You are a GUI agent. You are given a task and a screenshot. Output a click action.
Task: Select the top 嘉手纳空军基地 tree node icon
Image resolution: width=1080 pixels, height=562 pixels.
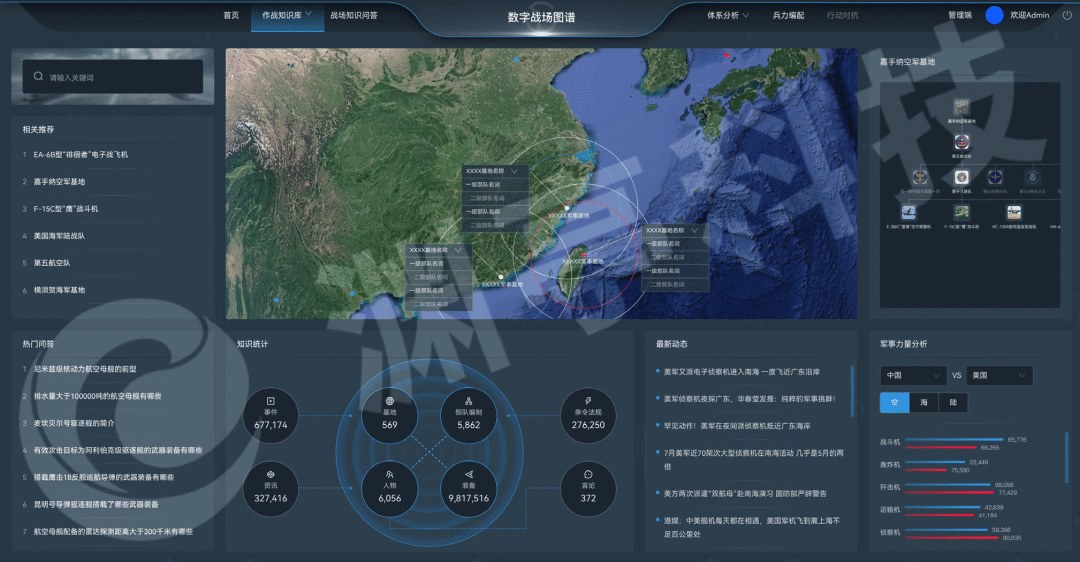[x=962, y=107]
